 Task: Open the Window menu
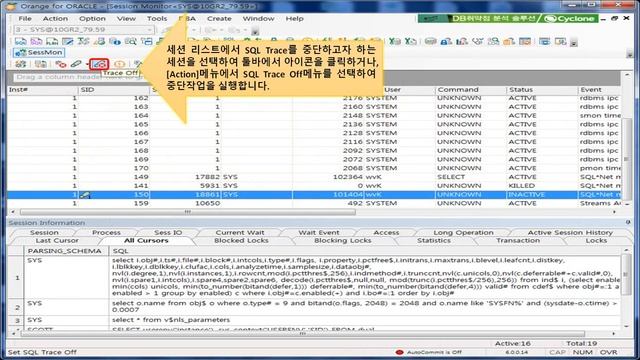pyautogui.click(x=258, y=18)
